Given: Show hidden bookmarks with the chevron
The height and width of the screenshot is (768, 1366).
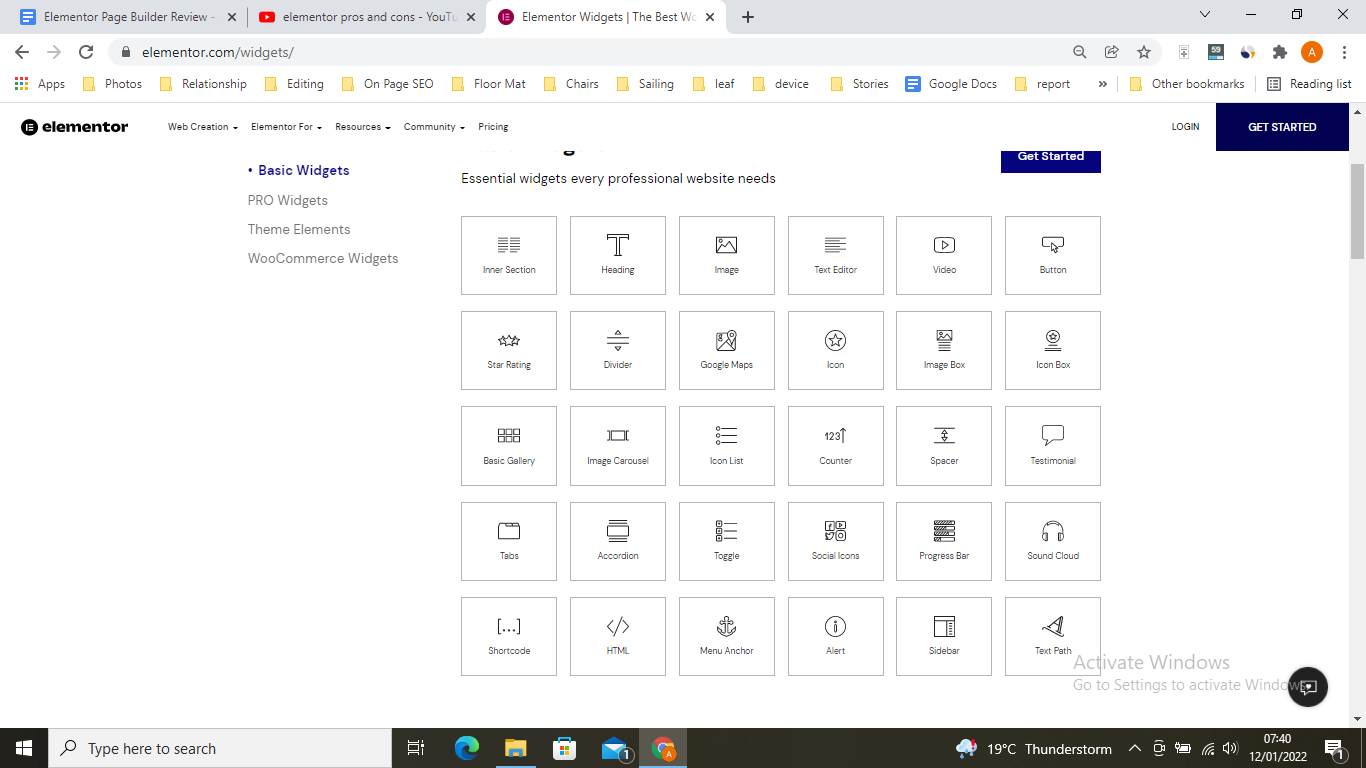Looking at the screenshot, I should pyautogui.click(x=1102, y=84).
